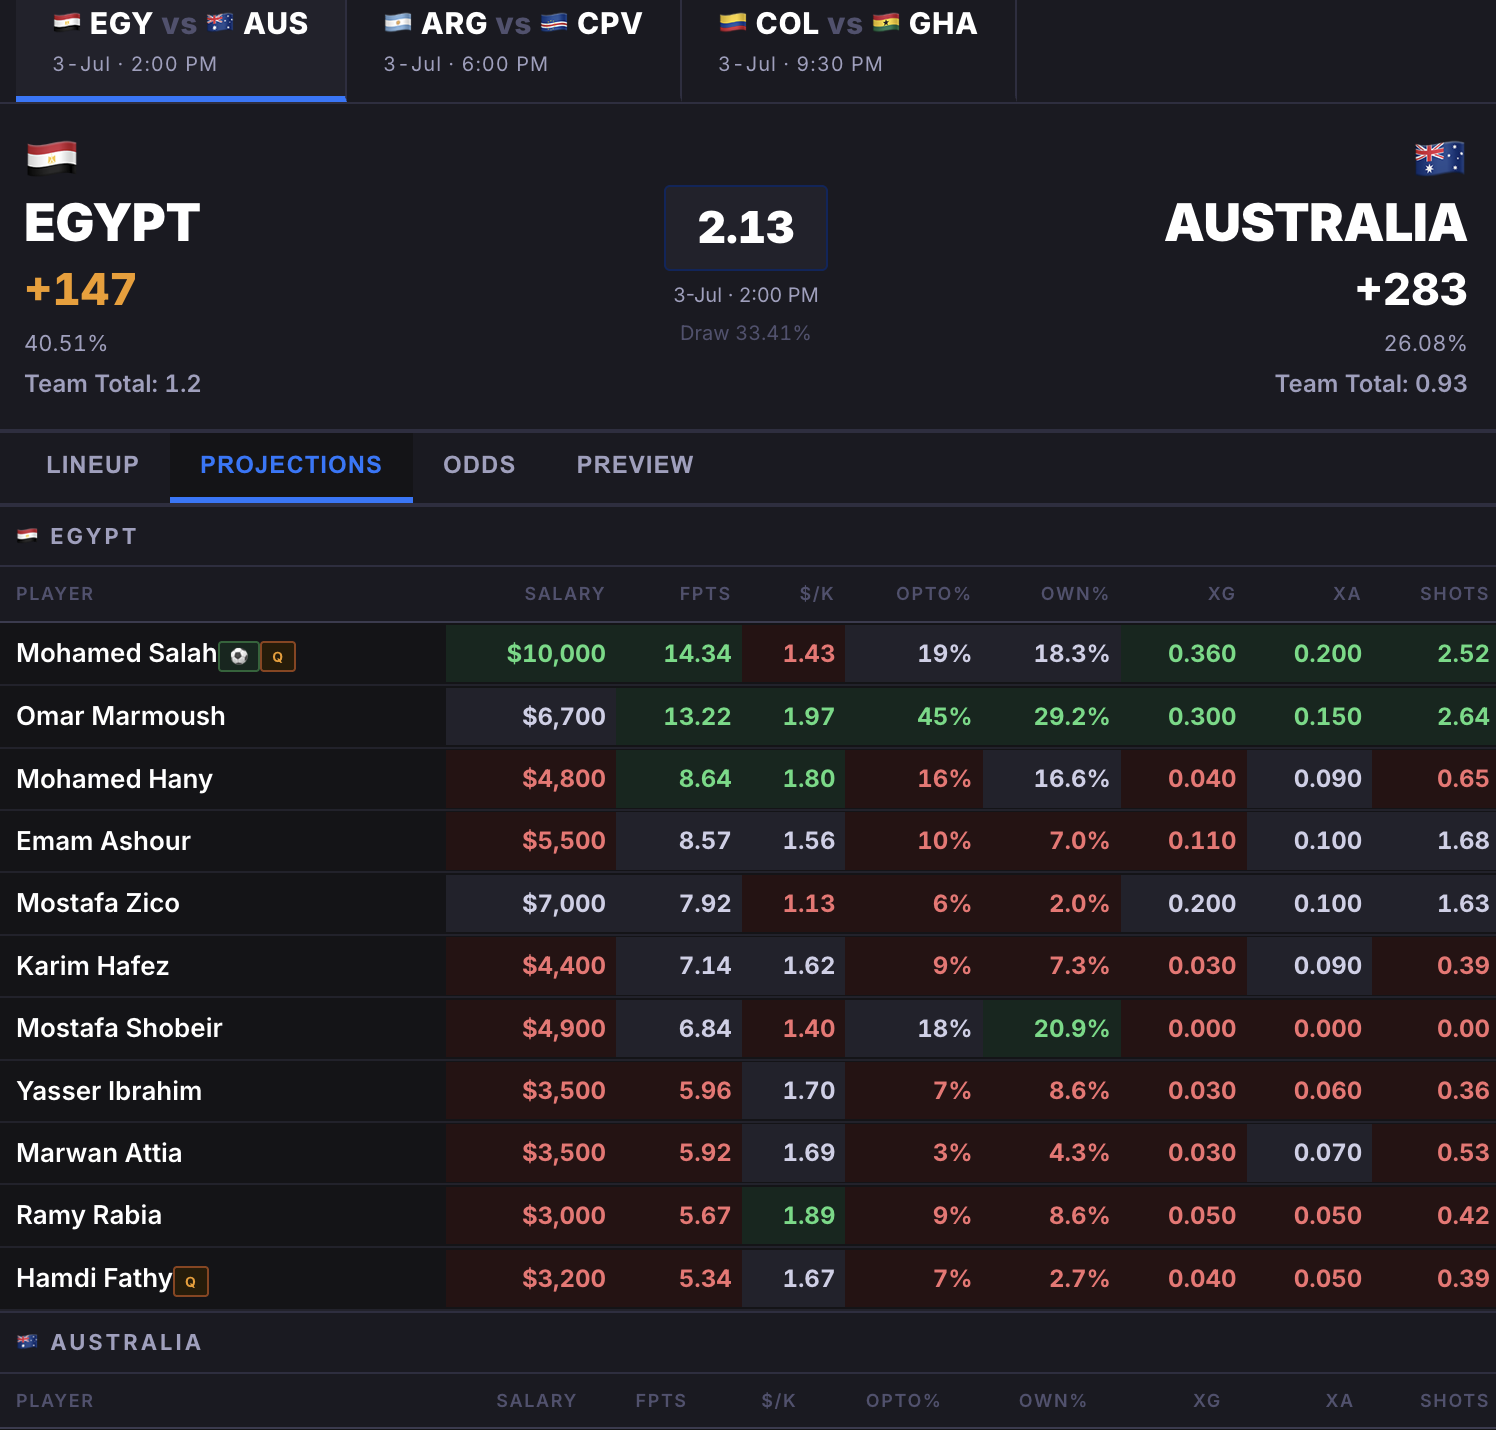The height and width of the screenshot is (1430, 1496).
Task: Click the small Egypt flag in the Egypt section header
Action: click(x=28, y=535)
